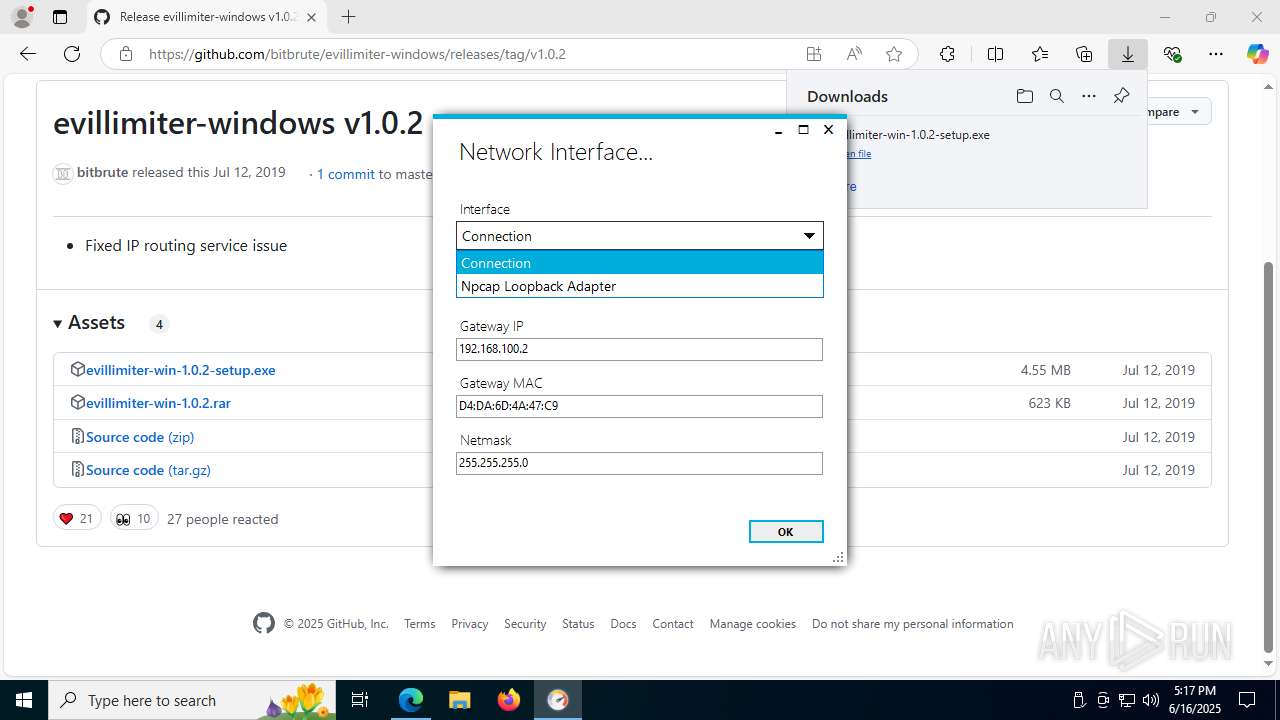
Task: Open more options in Downloads panel
Action: (x=1089, y=96)
